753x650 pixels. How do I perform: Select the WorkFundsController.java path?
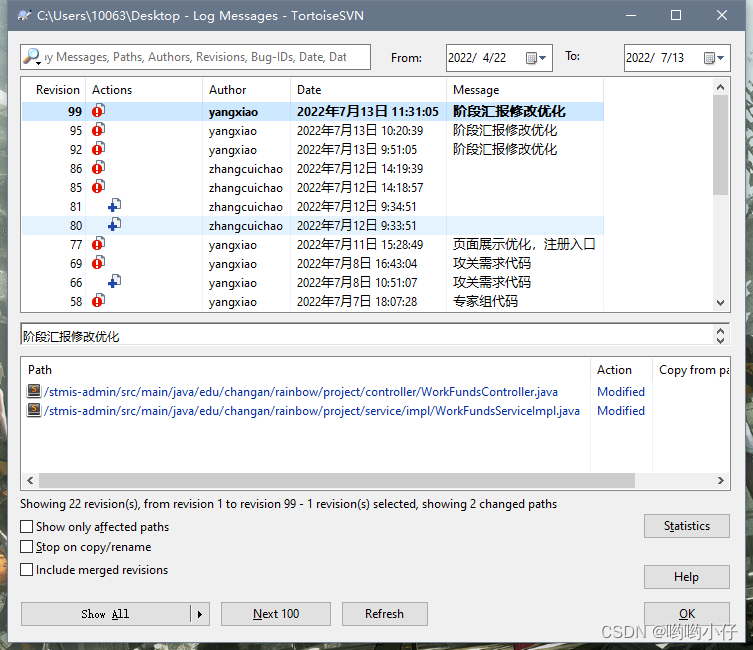[301, 392]
